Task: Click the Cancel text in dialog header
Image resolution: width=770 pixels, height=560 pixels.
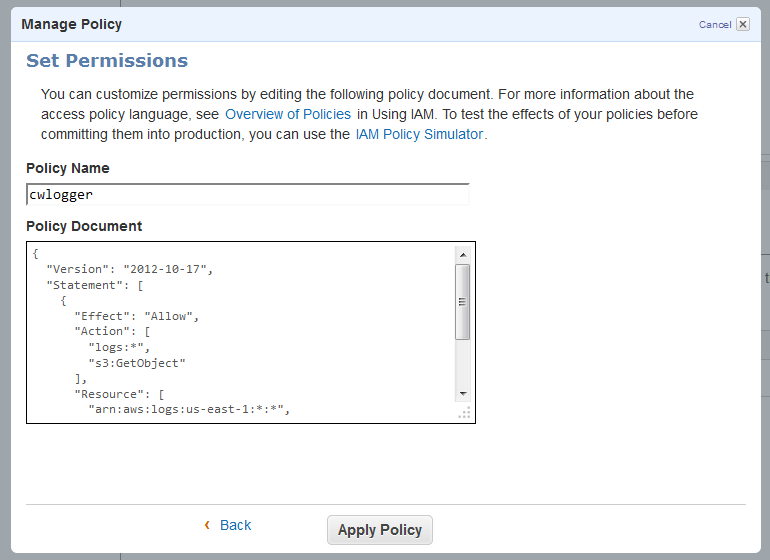Action: pos(715,25)
